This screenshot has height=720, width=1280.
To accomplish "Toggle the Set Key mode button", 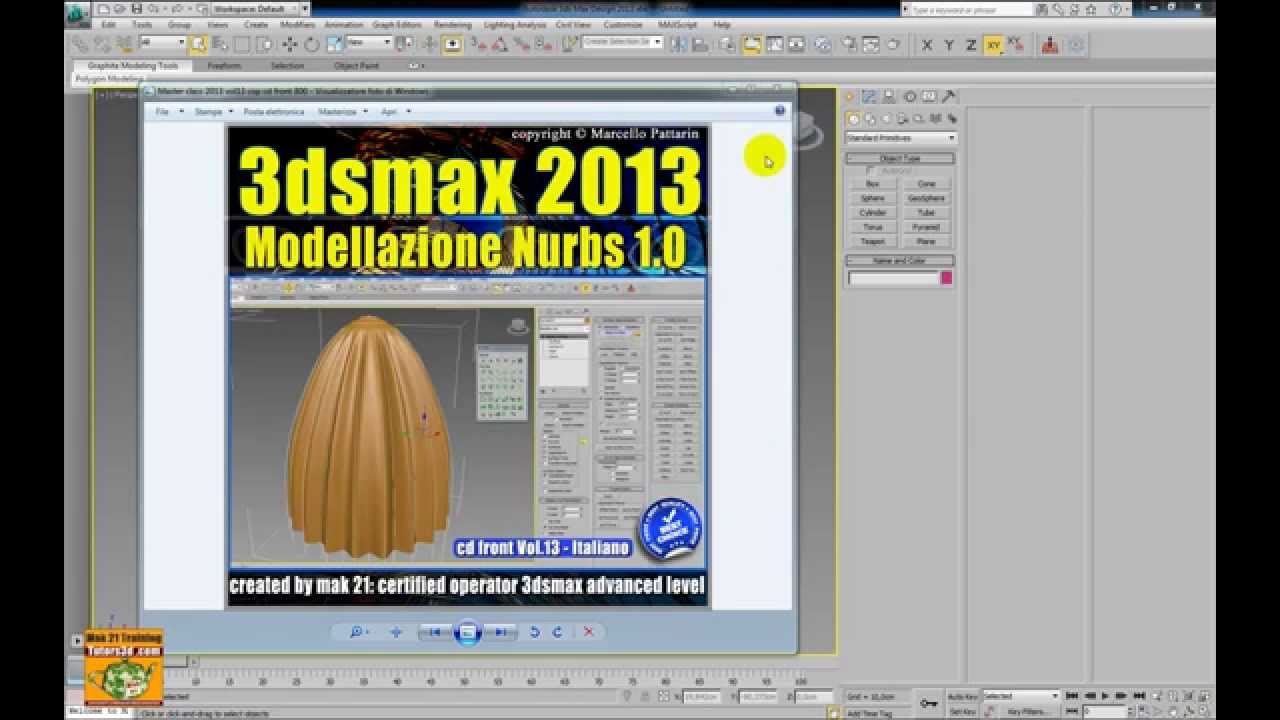I will point(962,711).
